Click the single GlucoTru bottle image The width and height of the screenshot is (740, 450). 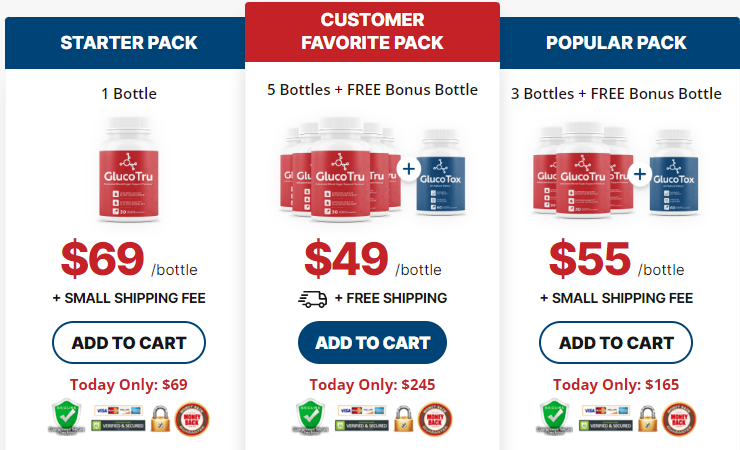coord(129,171)
